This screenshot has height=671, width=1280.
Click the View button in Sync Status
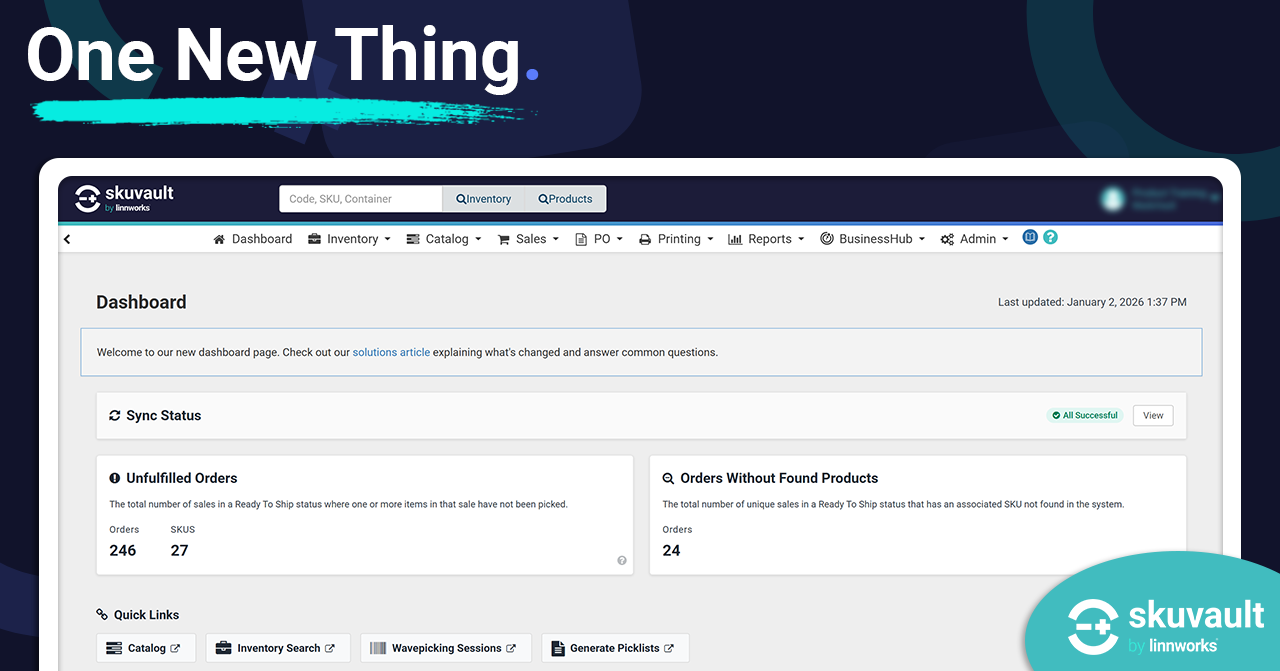coord(1153,416)
